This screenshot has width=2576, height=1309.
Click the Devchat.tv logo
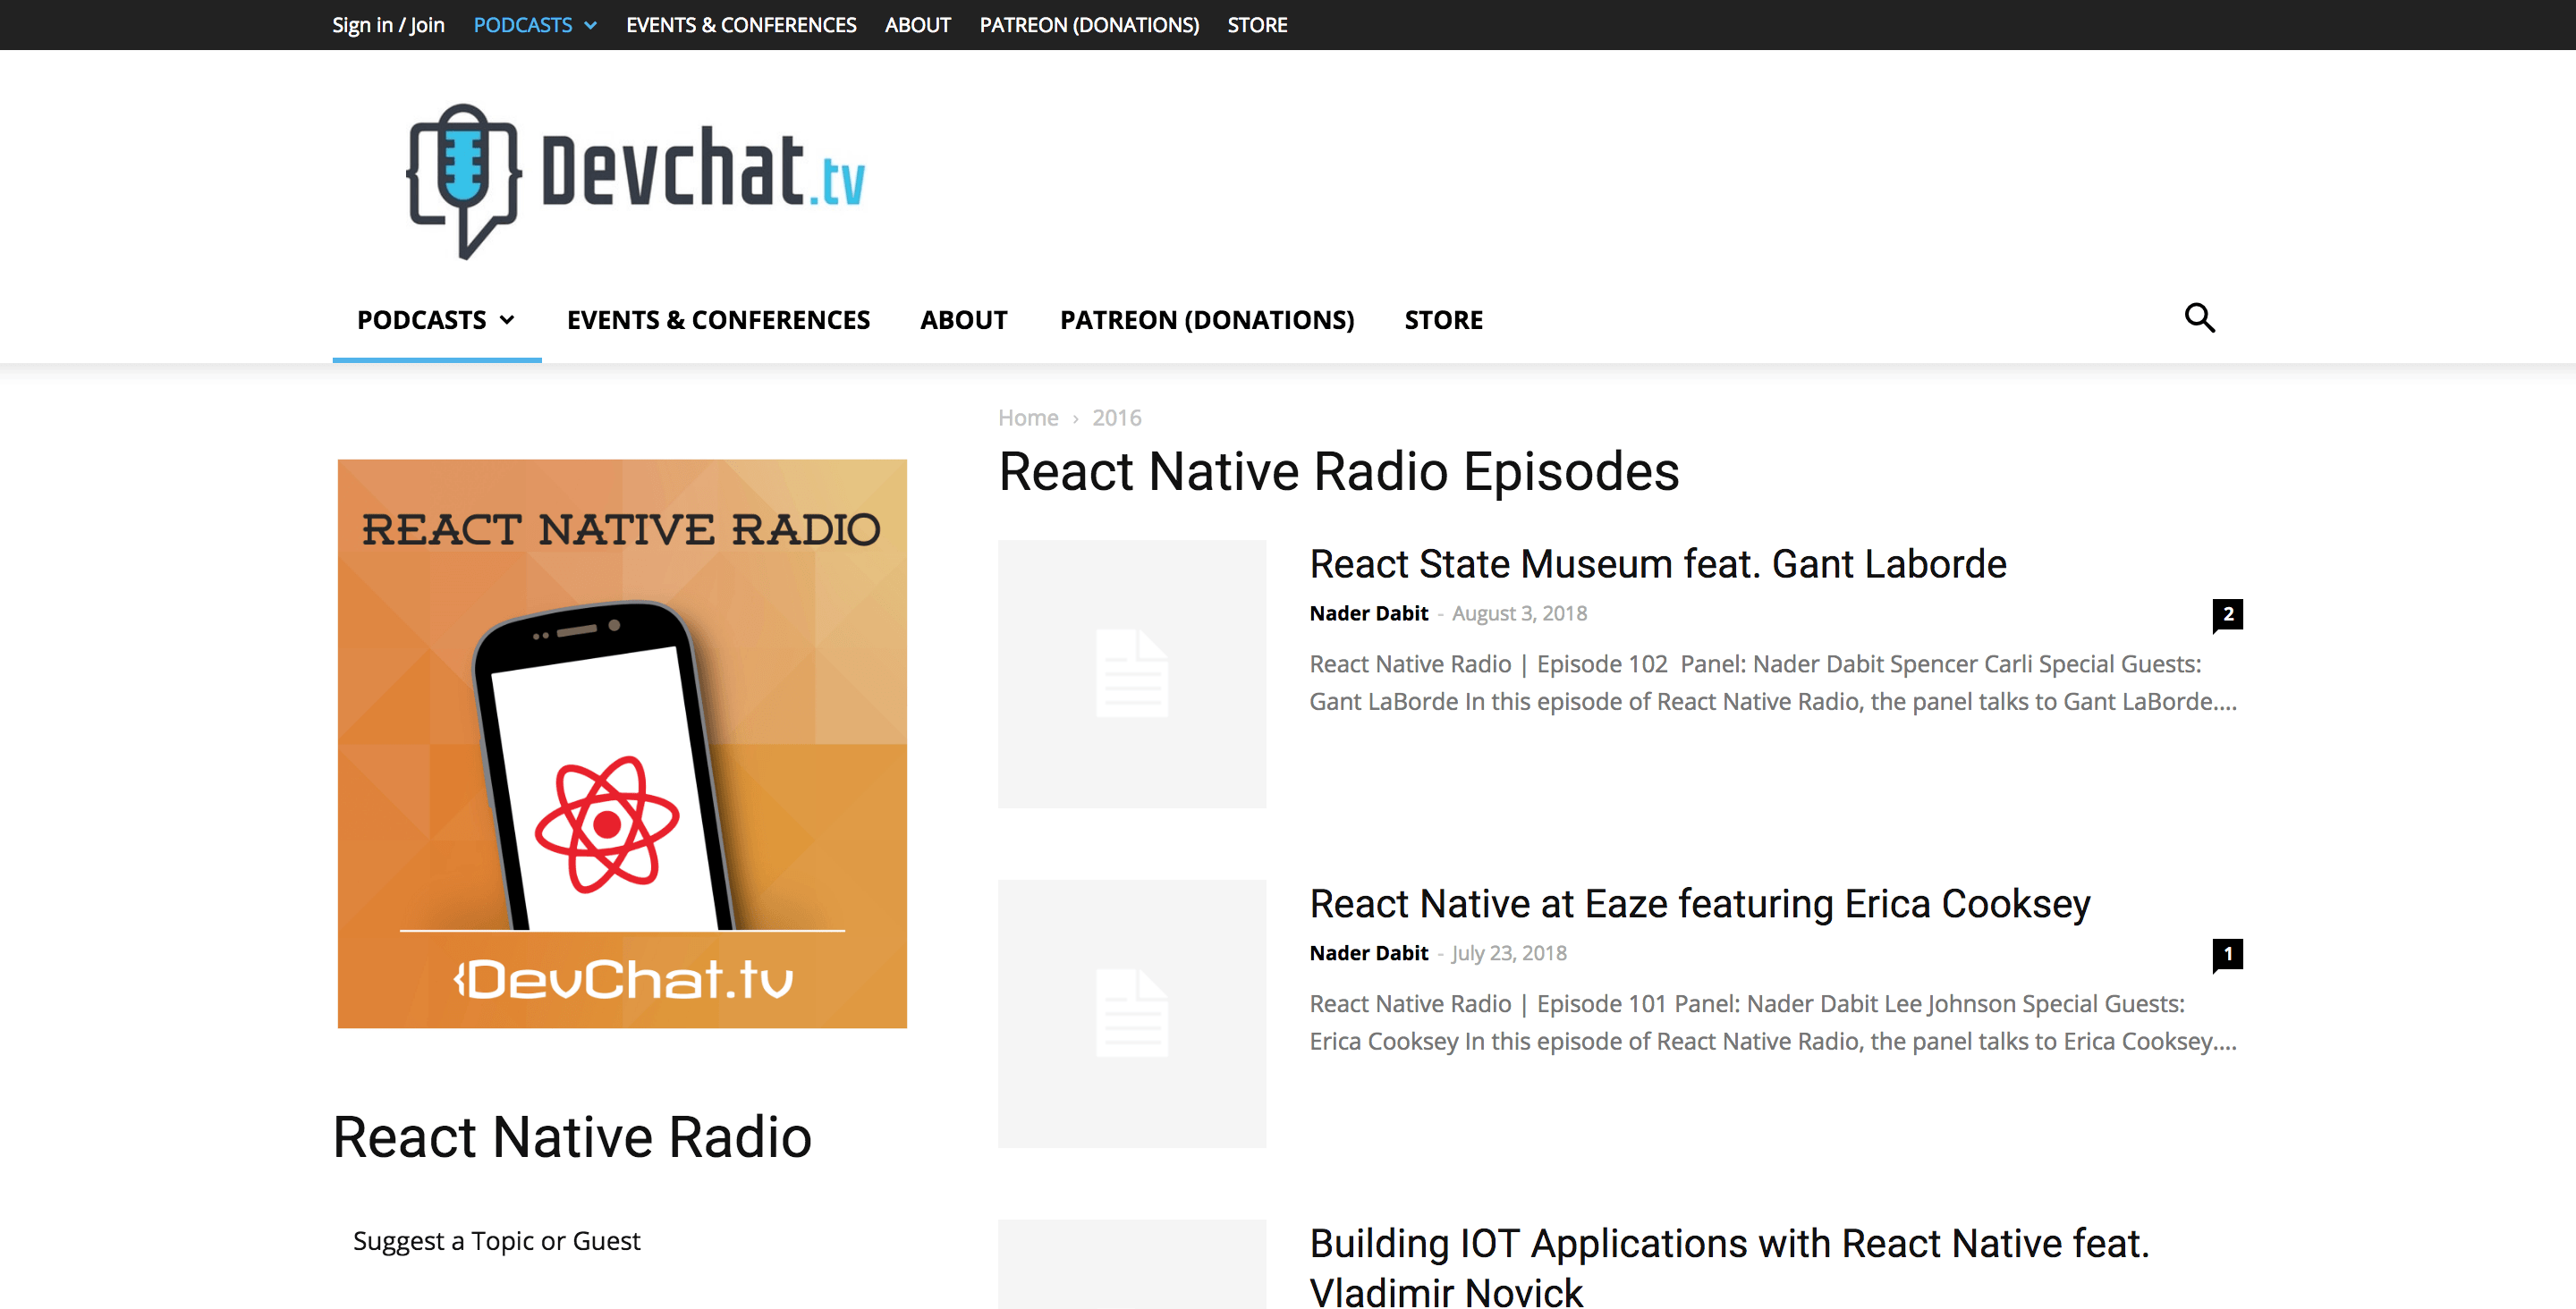point(636,181)
